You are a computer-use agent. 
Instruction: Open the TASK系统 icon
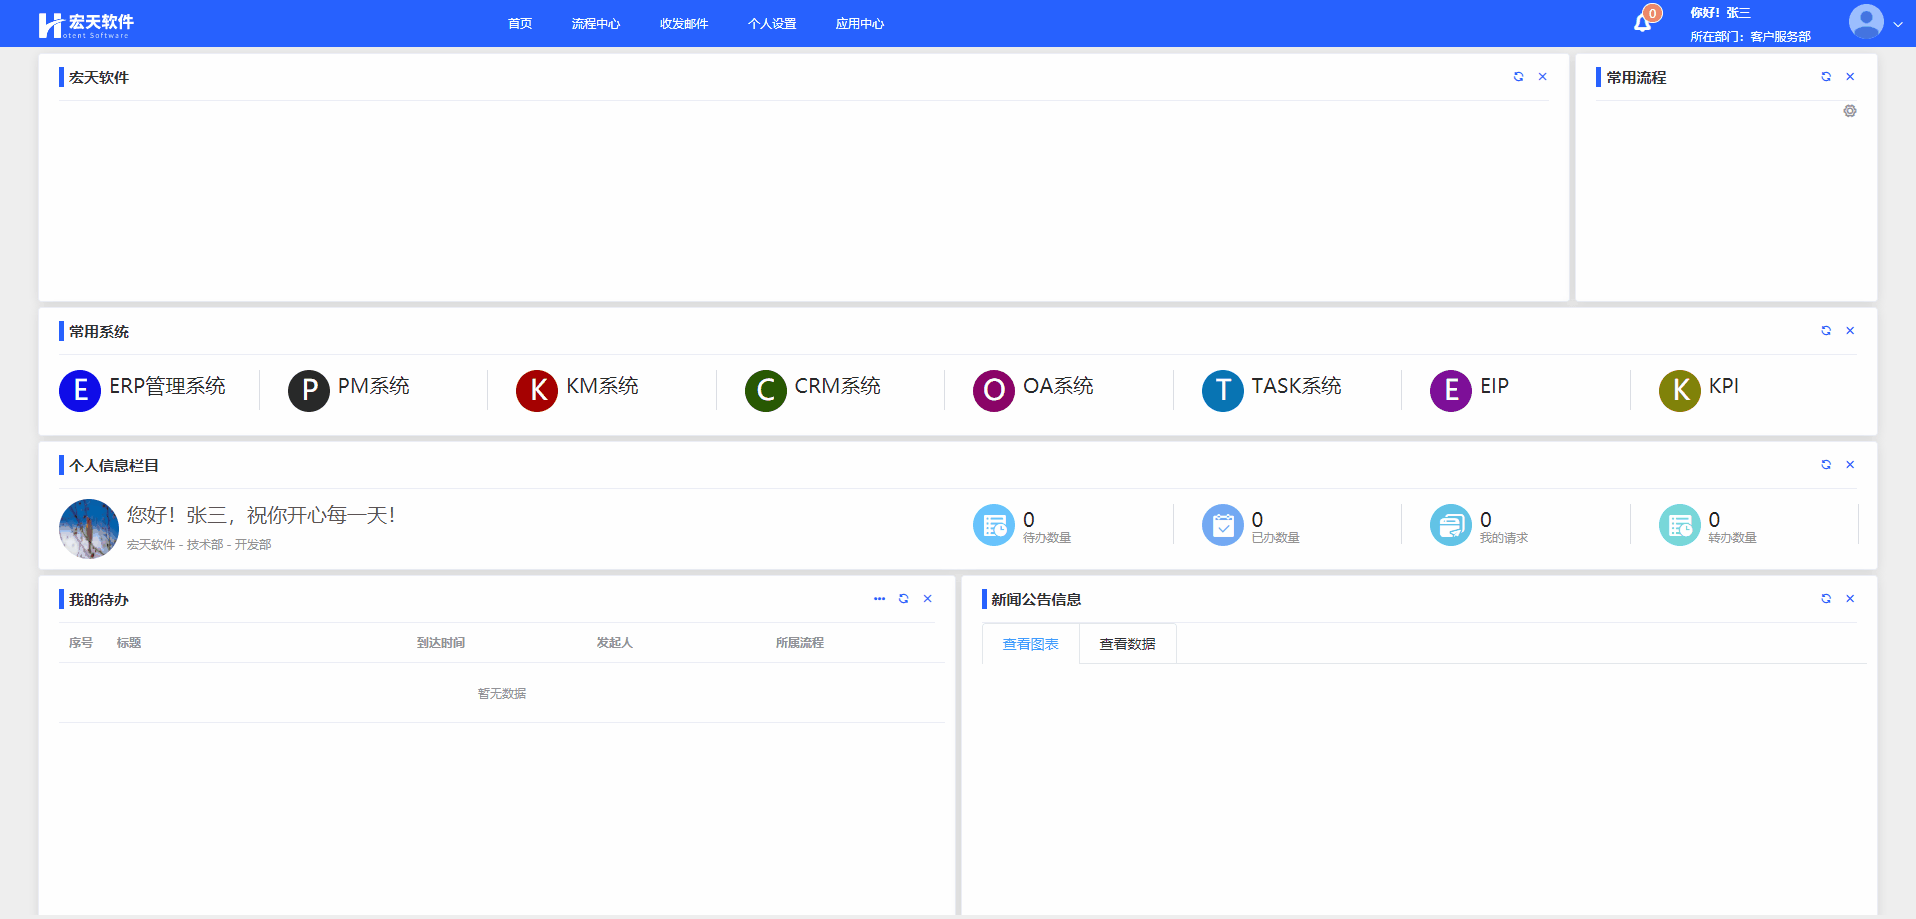pos(1222,390)
